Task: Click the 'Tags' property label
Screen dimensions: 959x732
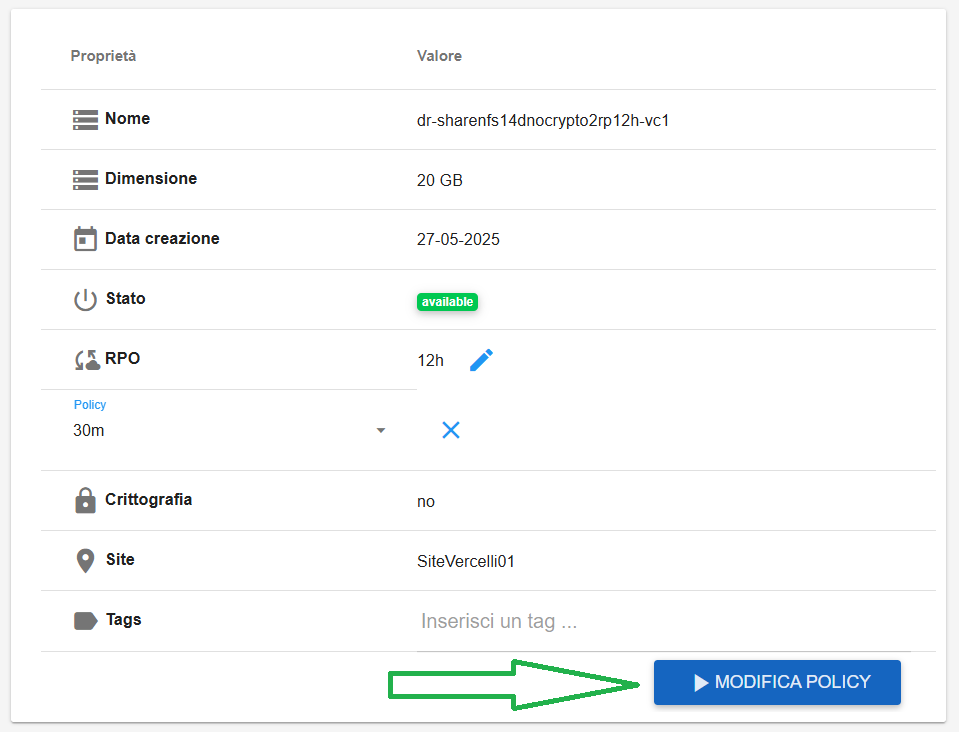Action: tap(124, 619)
